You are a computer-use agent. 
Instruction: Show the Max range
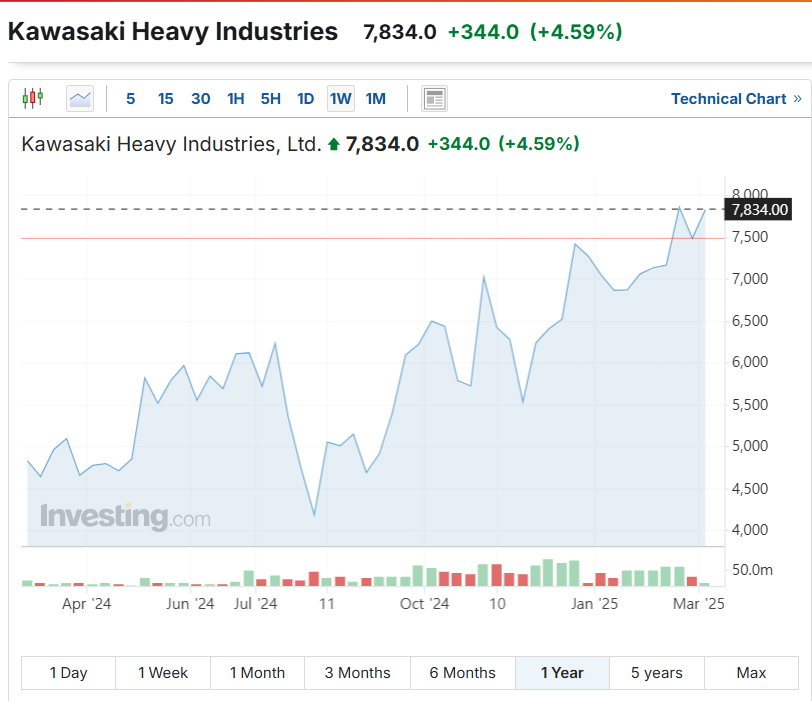(x=751, y=673)
